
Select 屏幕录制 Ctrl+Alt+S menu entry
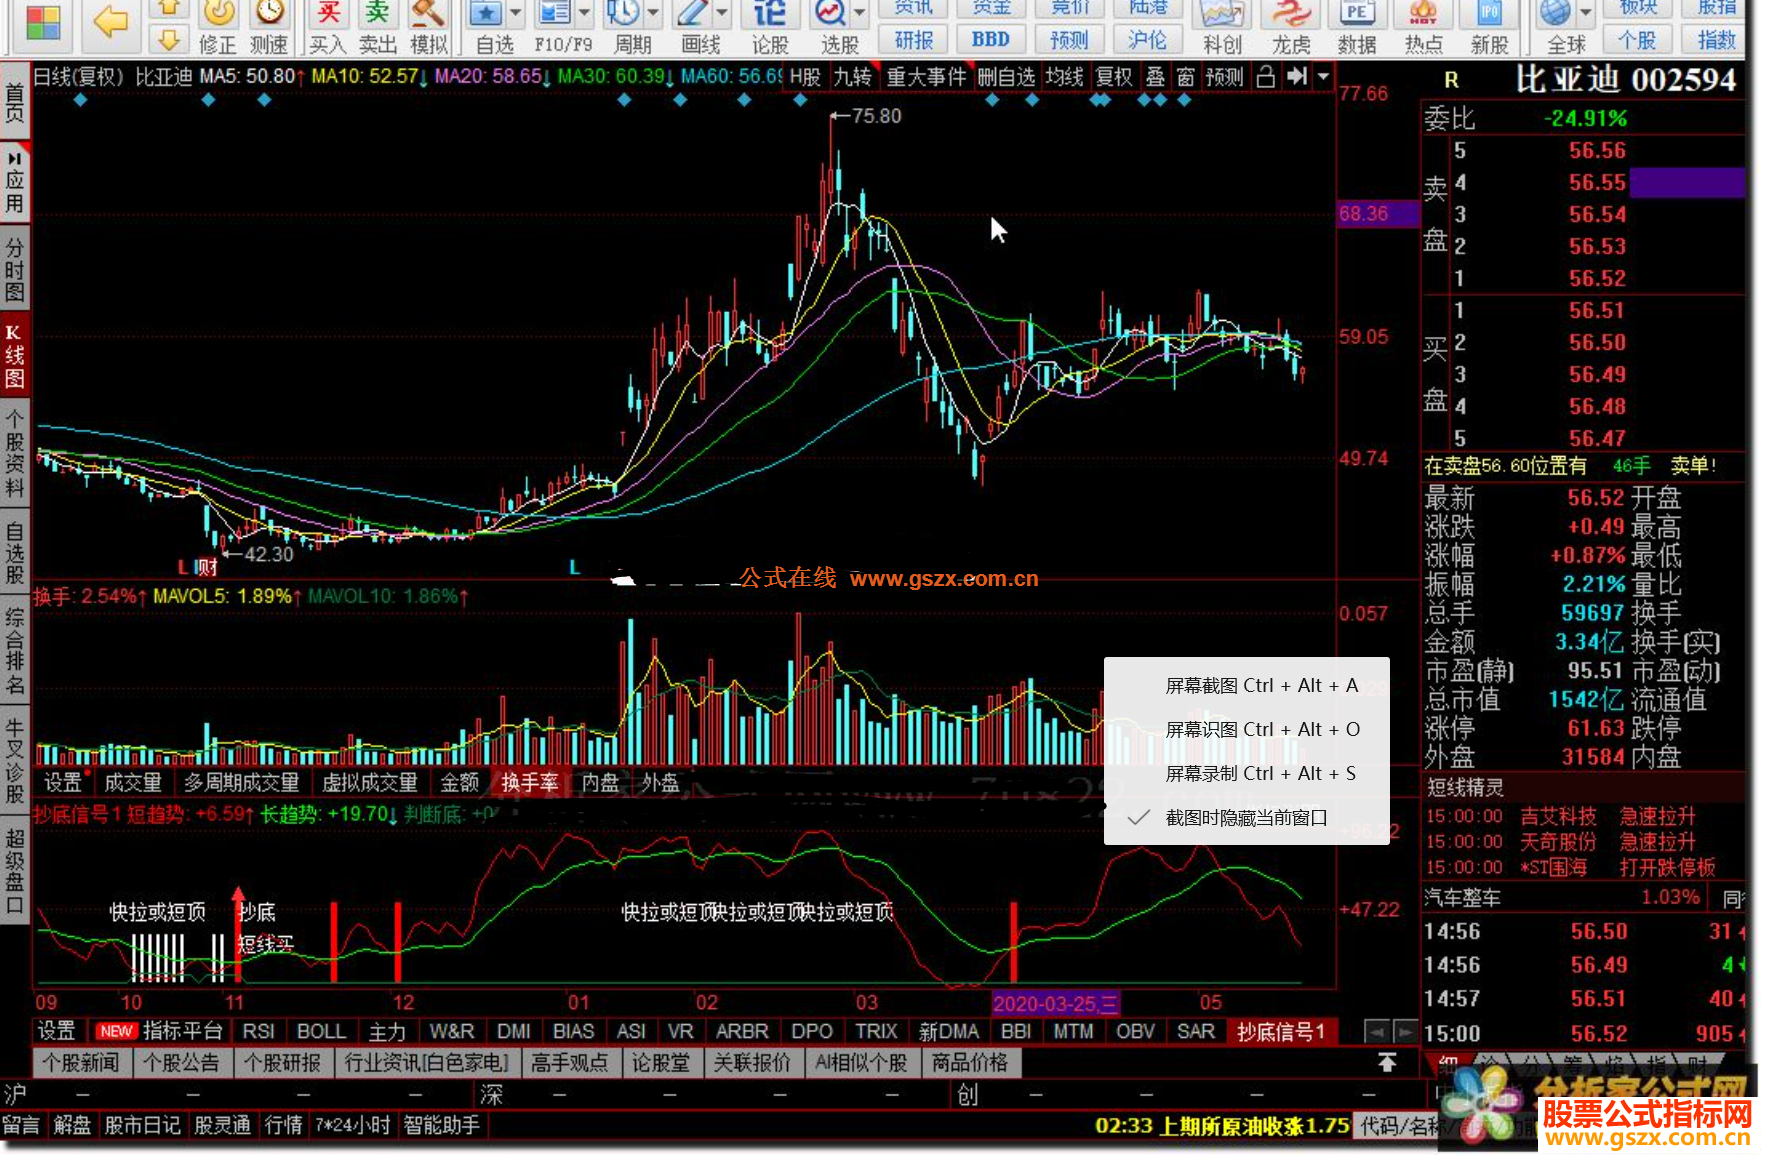coord(1246,774)
